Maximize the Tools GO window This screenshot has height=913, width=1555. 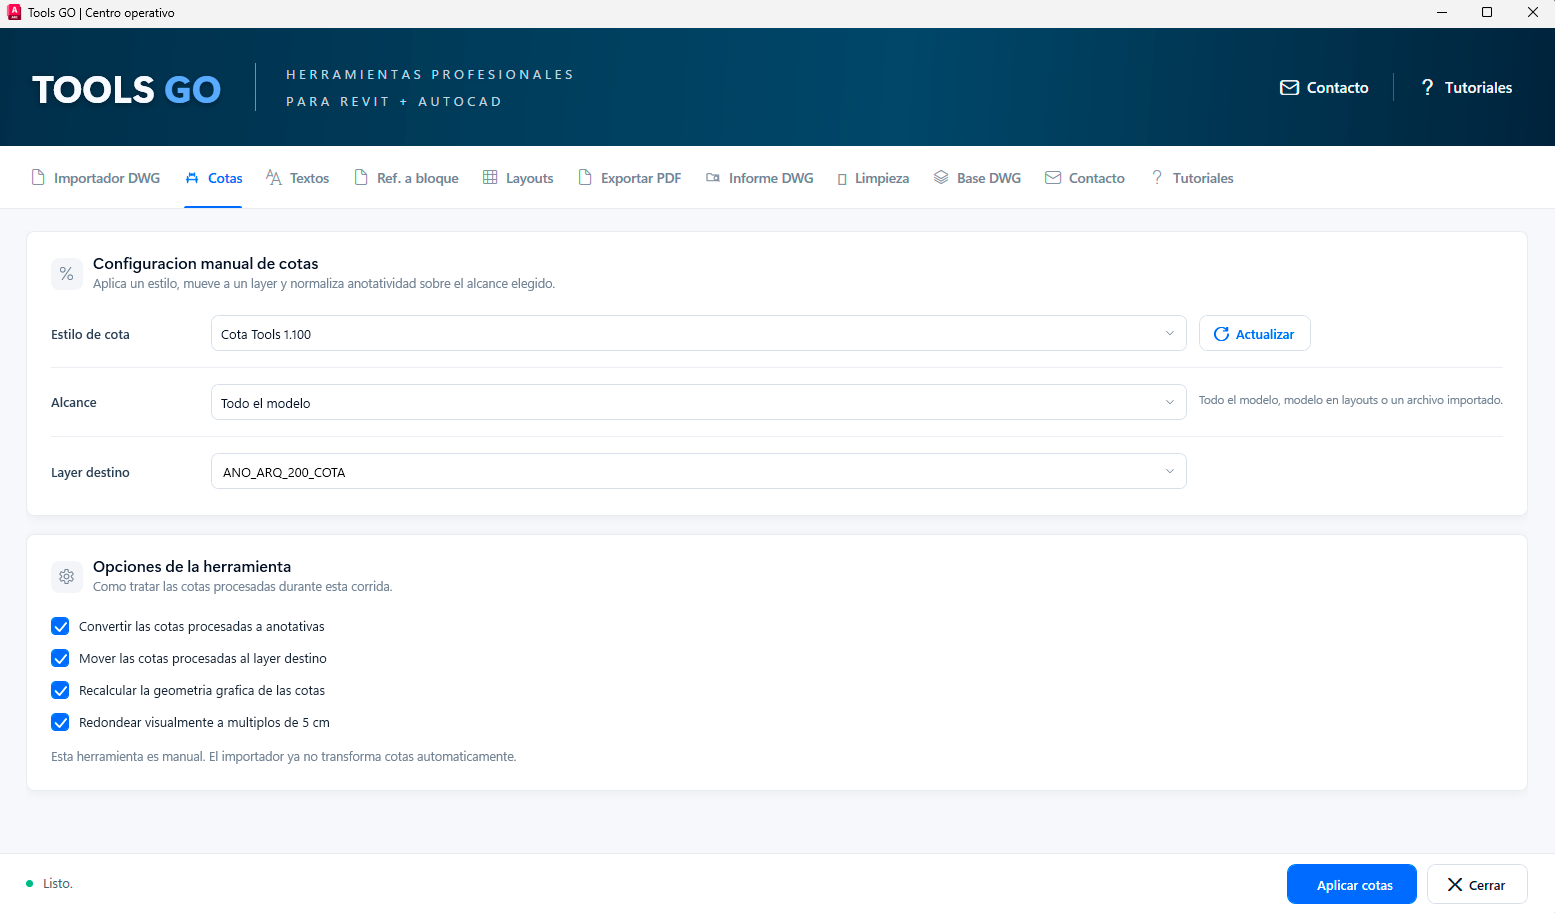[1487, 13]
